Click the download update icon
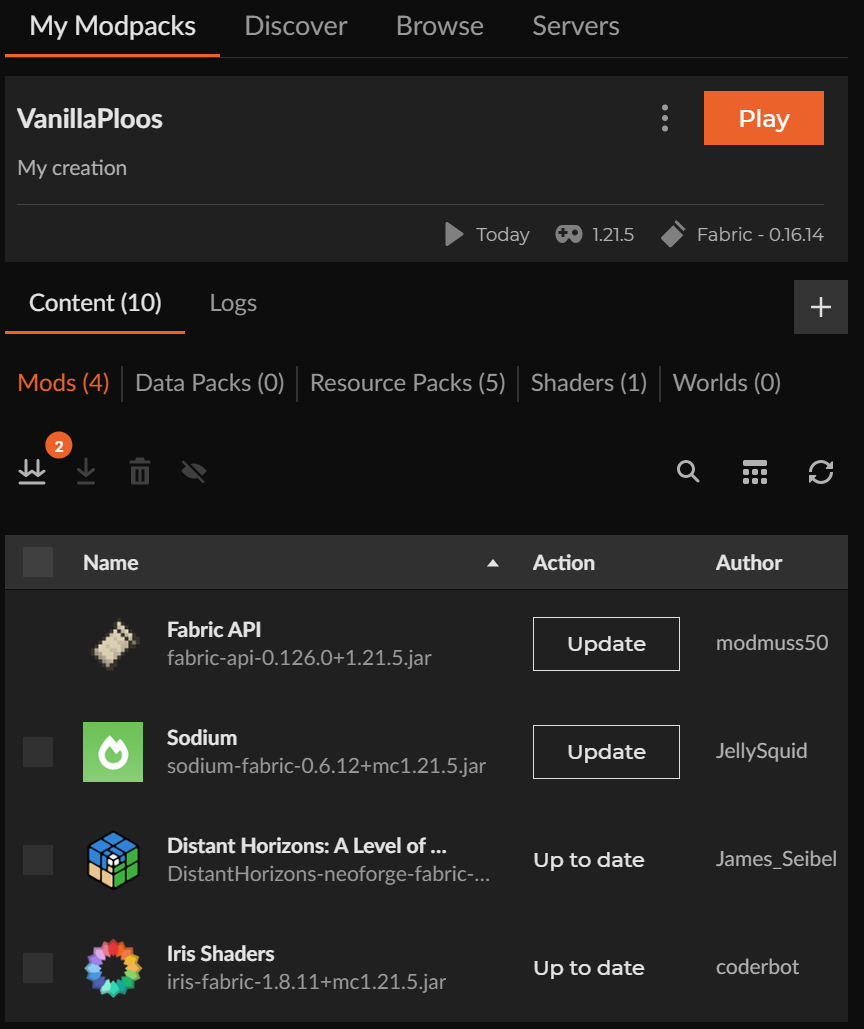 pos(86,471)
